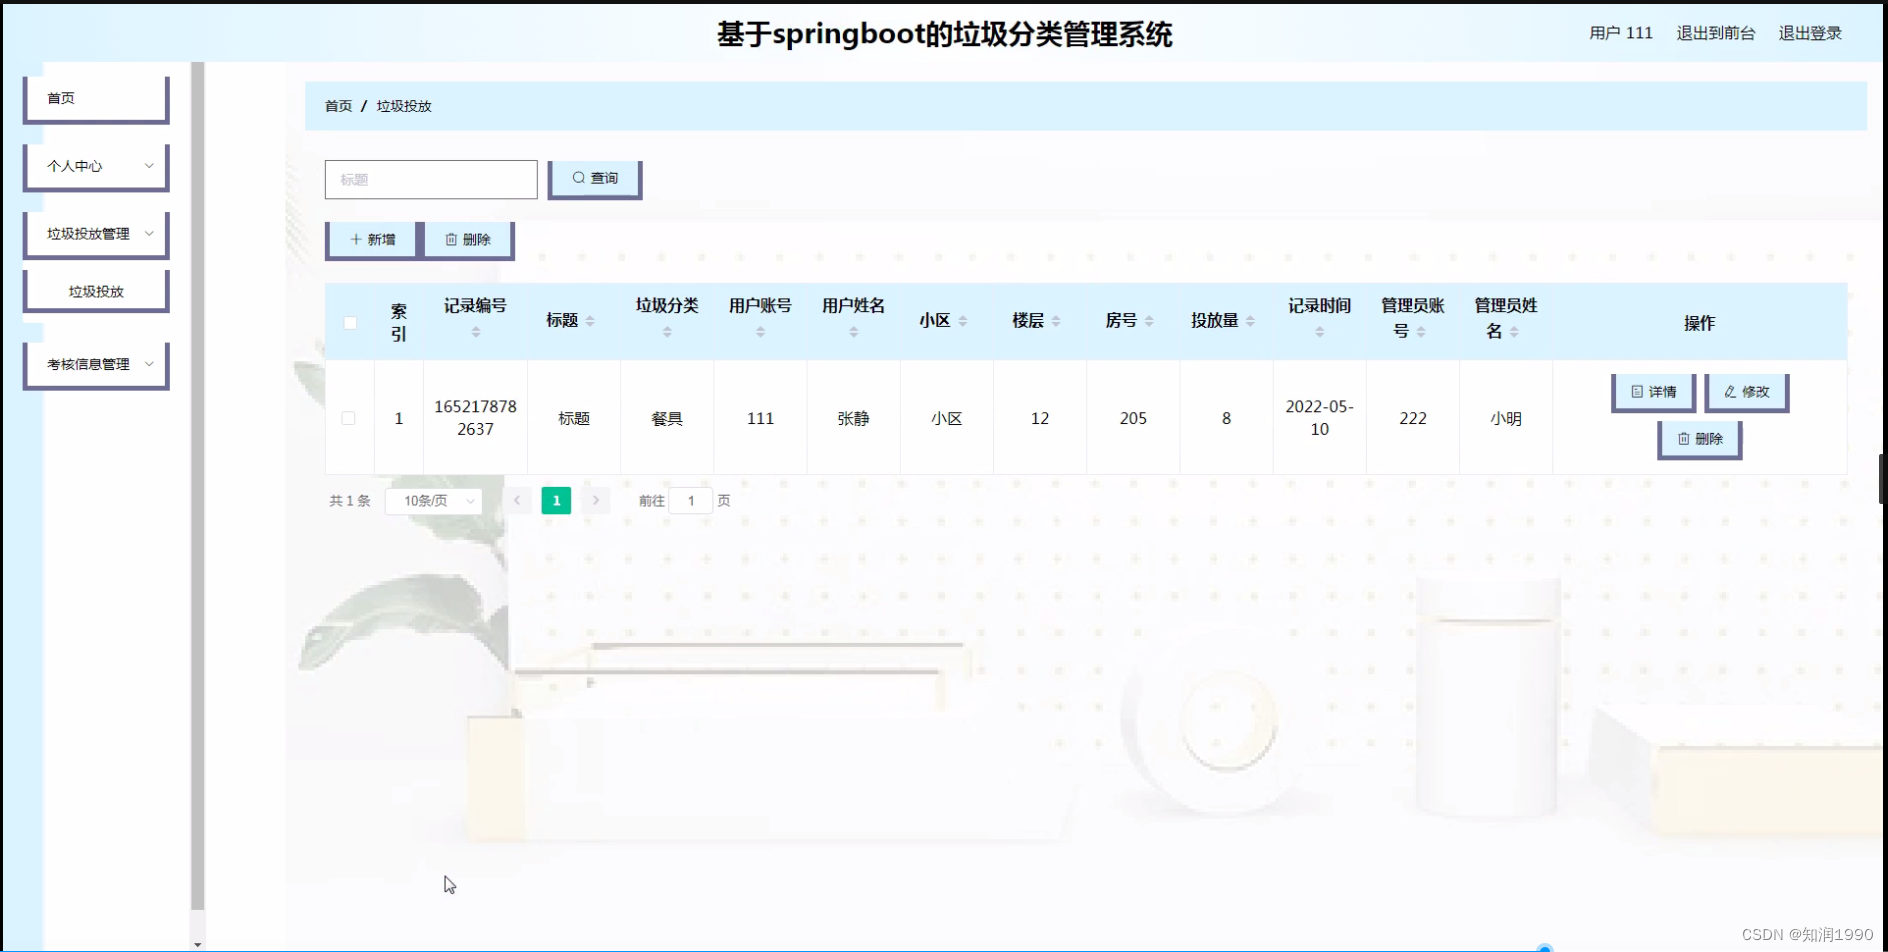Image resolution: width=1888 pixels, height=952 pixels.
Task: Click the plus icon to 新增 record
Action: tap(355, 238)
